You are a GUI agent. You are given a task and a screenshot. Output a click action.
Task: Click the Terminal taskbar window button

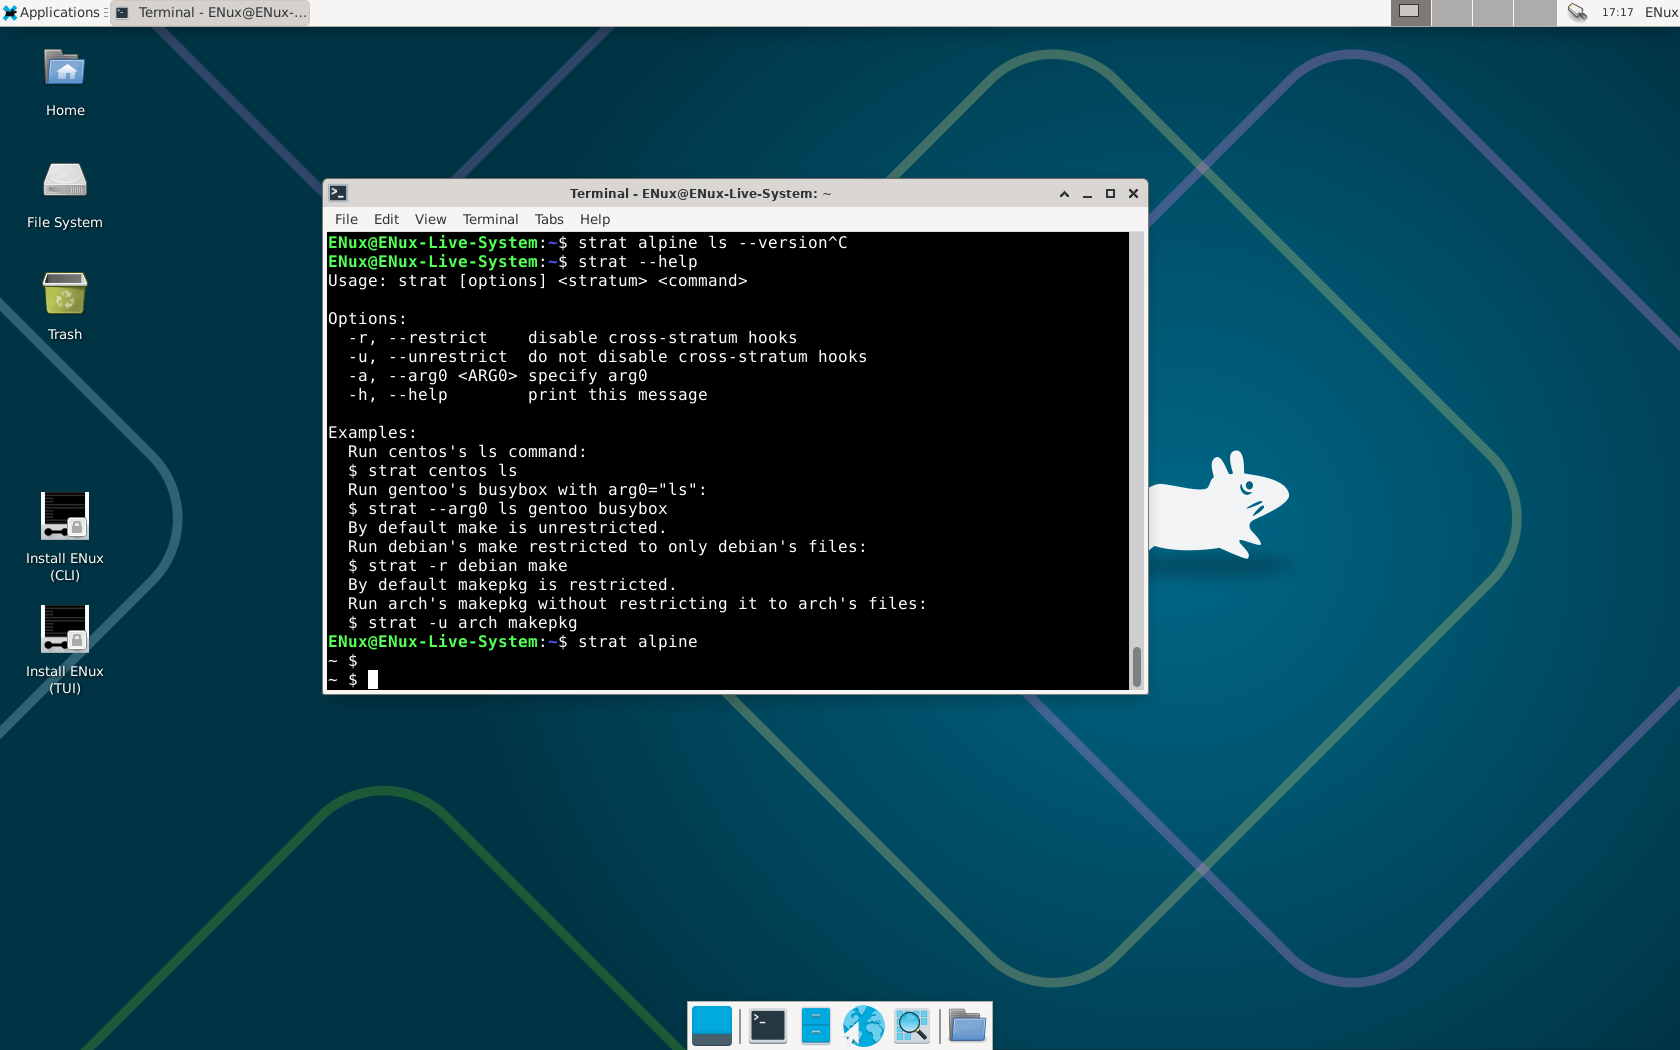coord(210,12)
